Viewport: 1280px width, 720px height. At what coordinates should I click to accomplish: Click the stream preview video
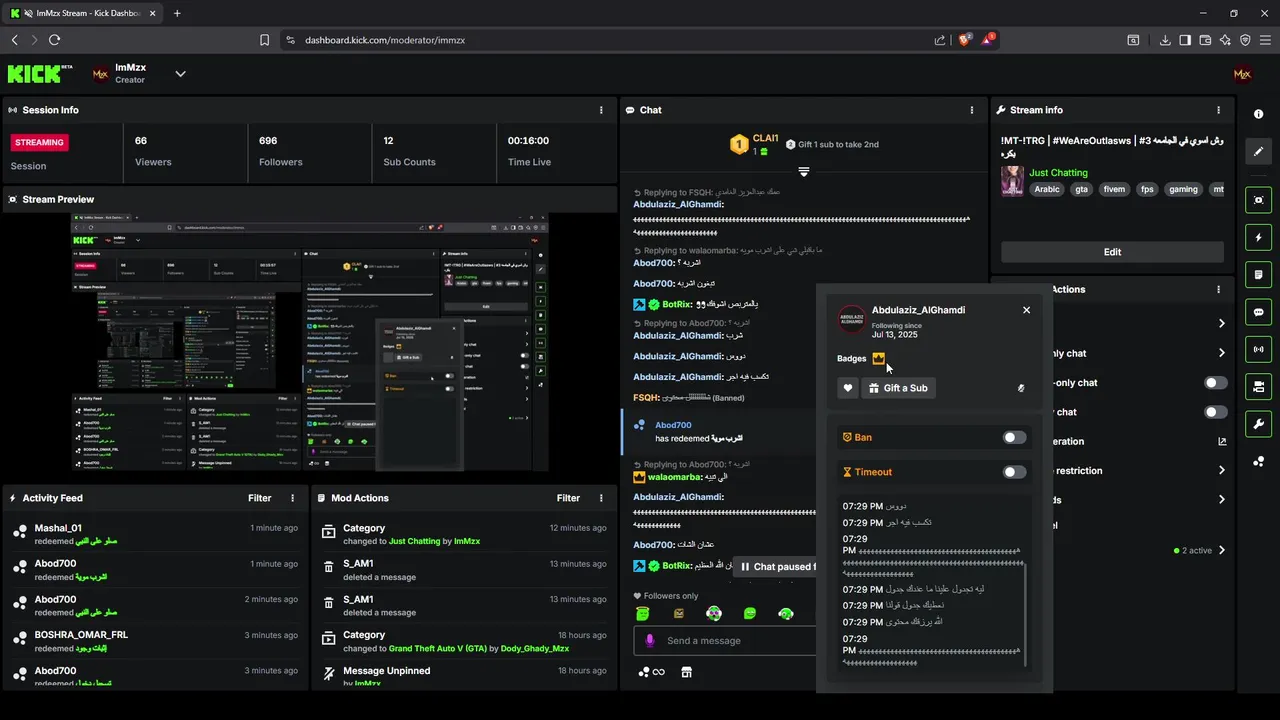tap(309, 340)
